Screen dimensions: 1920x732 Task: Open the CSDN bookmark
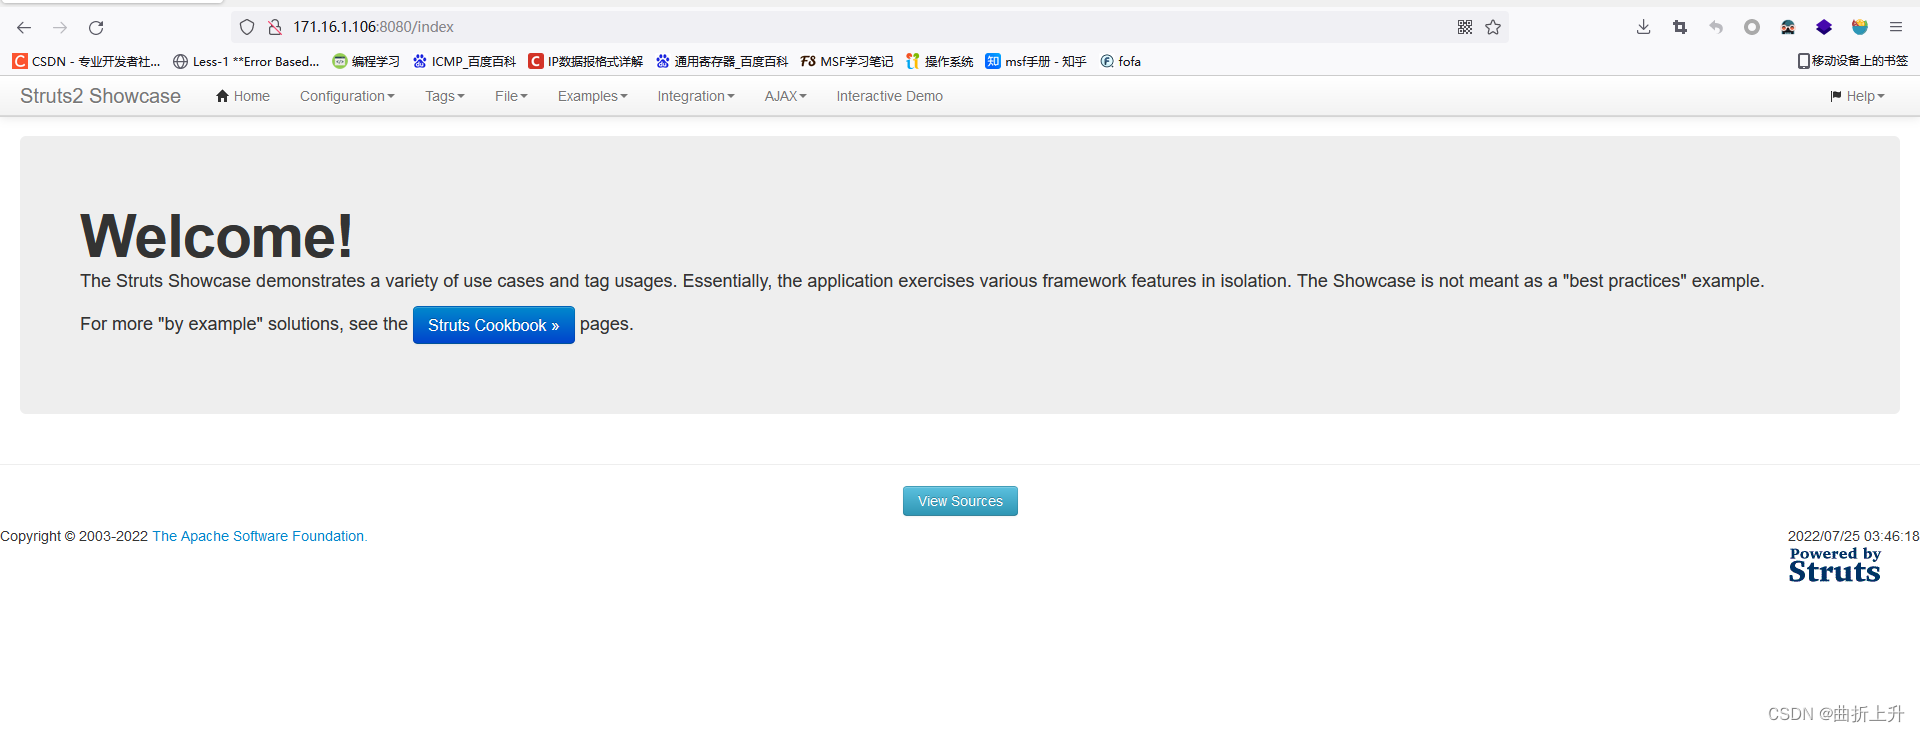click(86, 61)
